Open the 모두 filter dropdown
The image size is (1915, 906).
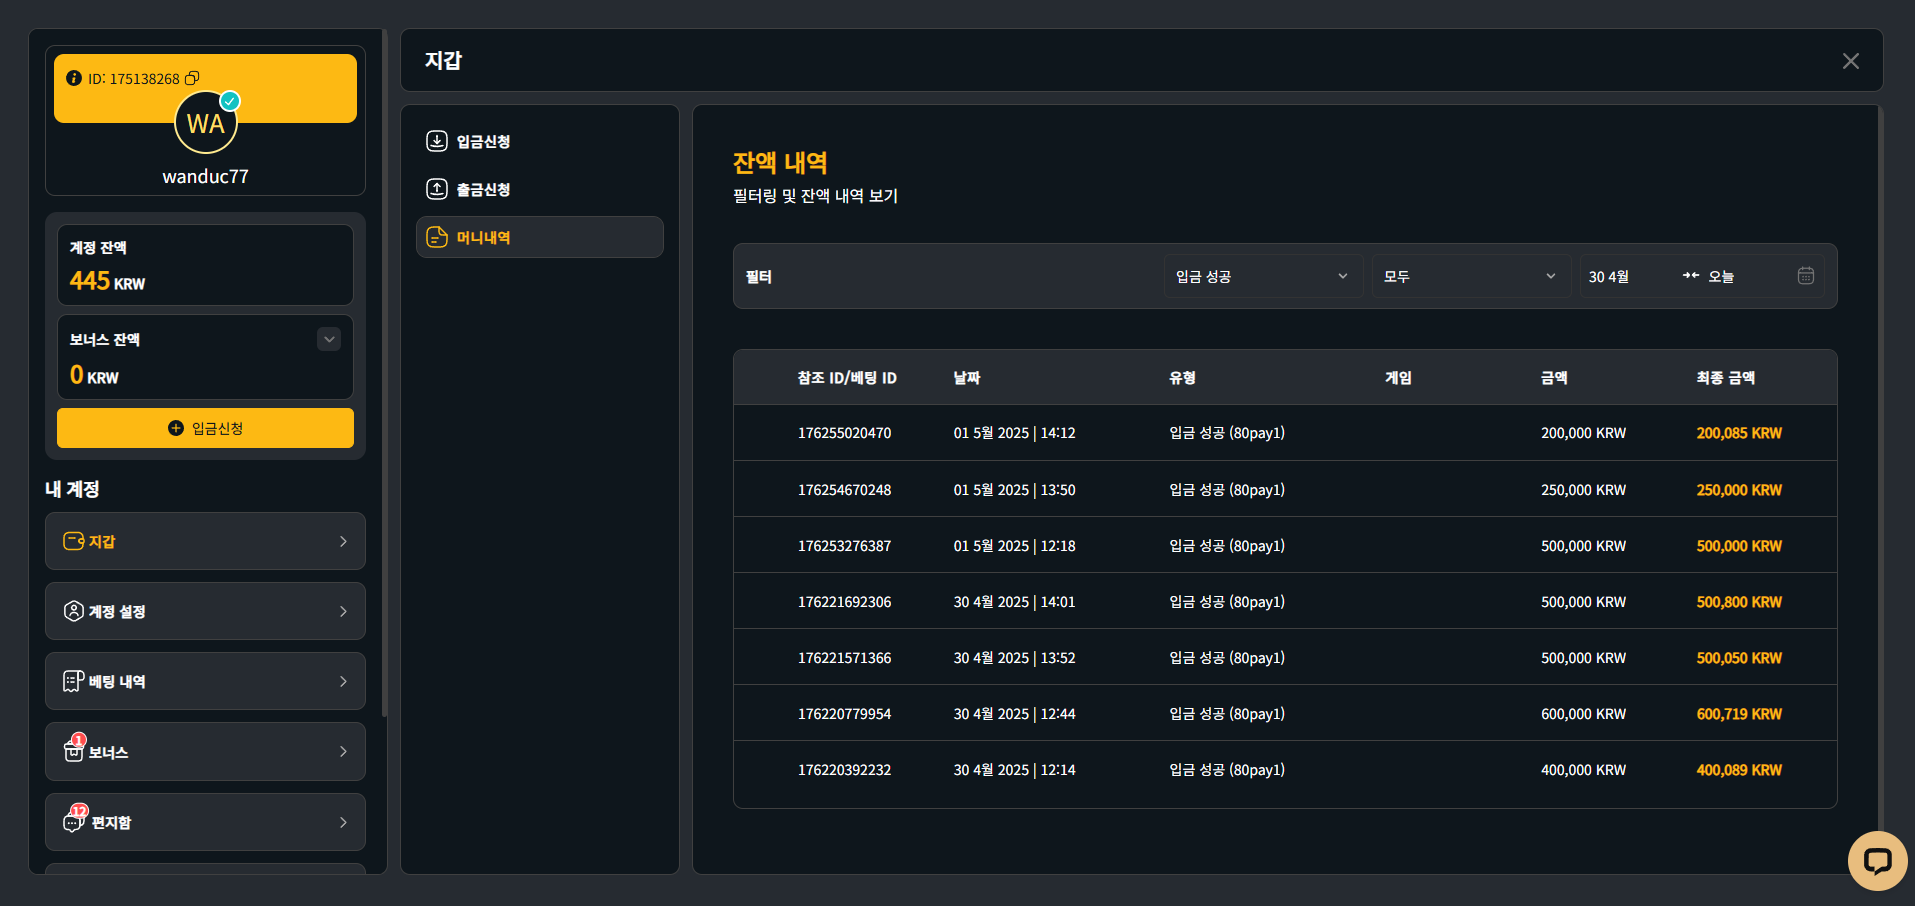click(1471, 276)
